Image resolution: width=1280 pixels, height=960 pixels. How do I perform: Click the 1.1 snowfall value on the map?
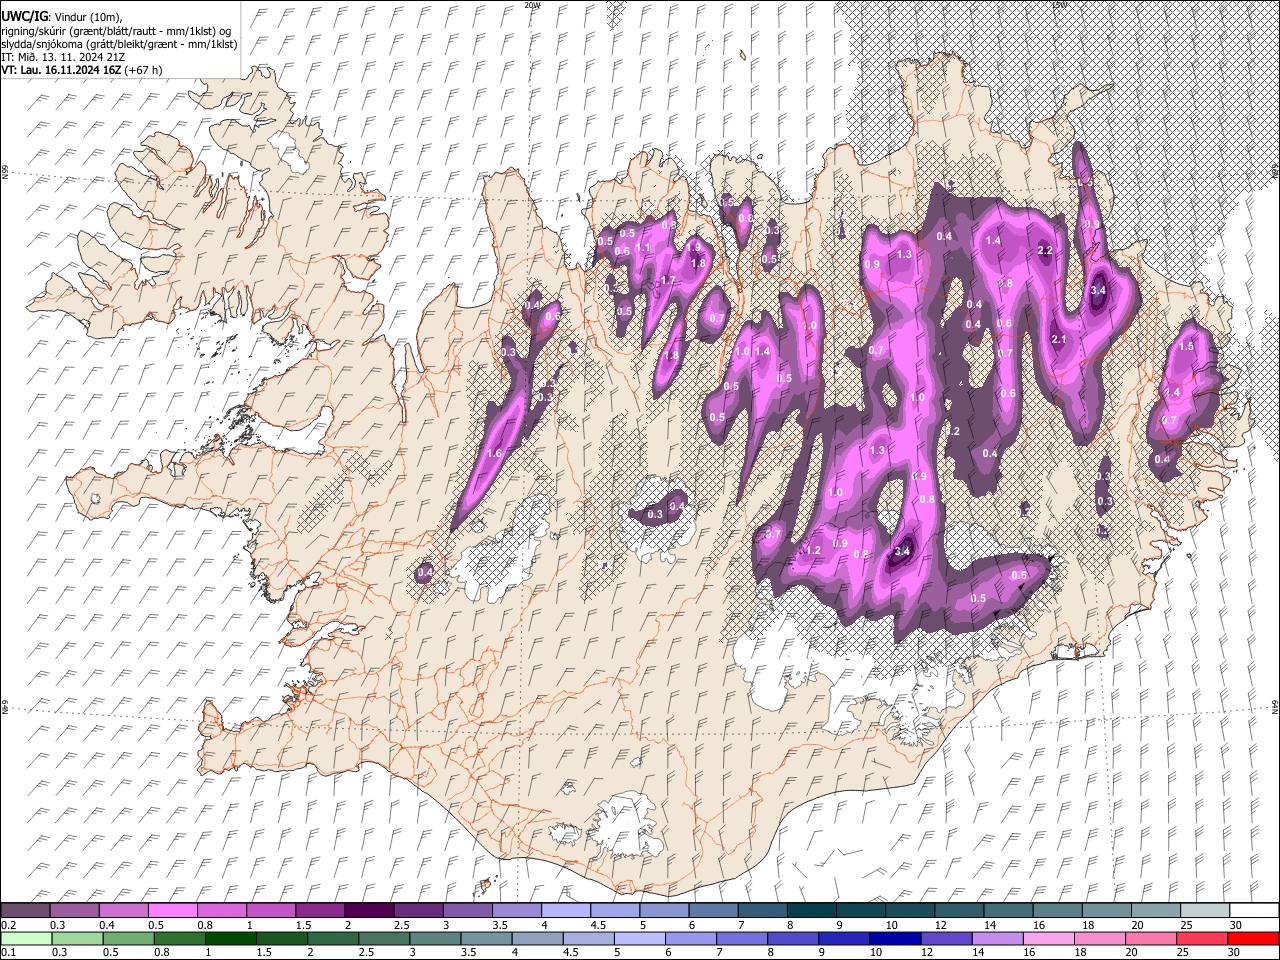643,248
